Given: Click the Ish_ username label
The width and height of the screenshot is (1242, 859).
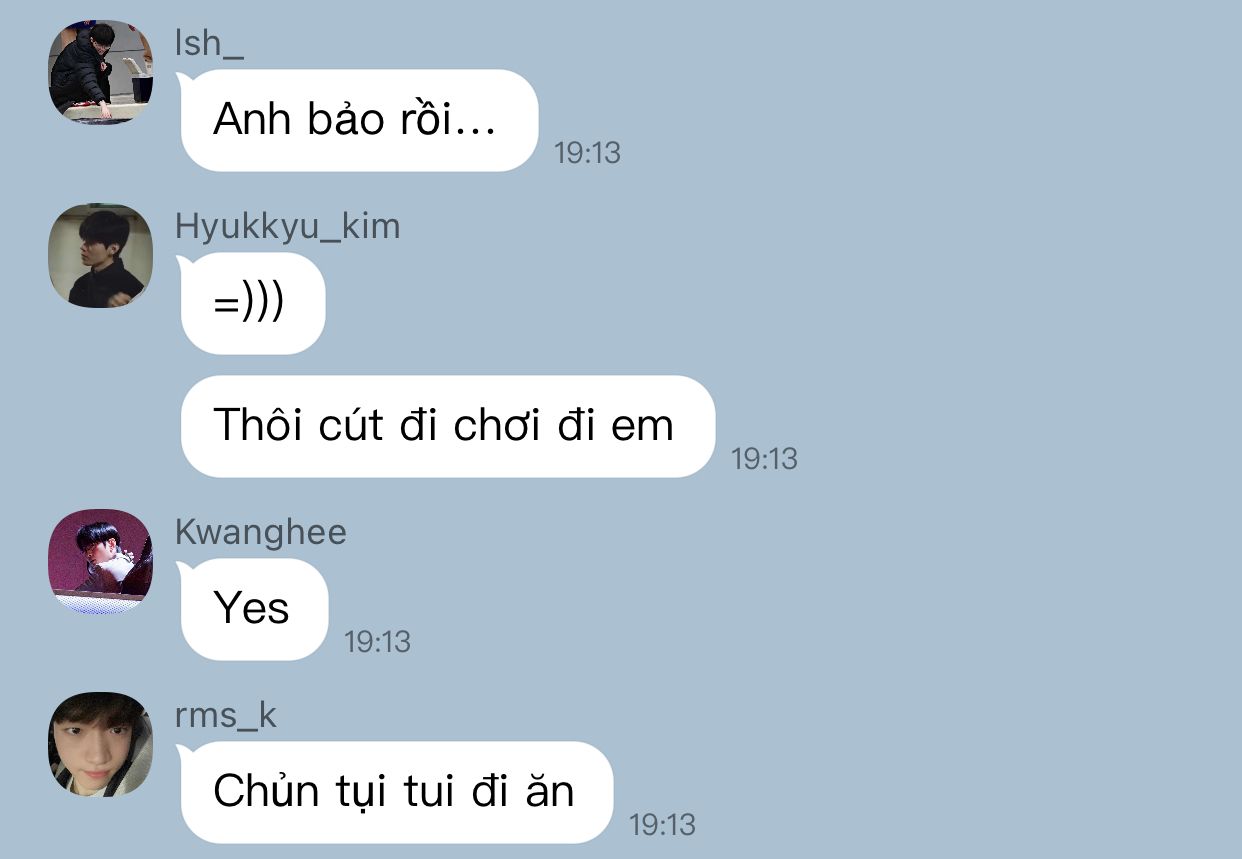Looking at the screenshot, I should 209,44.
